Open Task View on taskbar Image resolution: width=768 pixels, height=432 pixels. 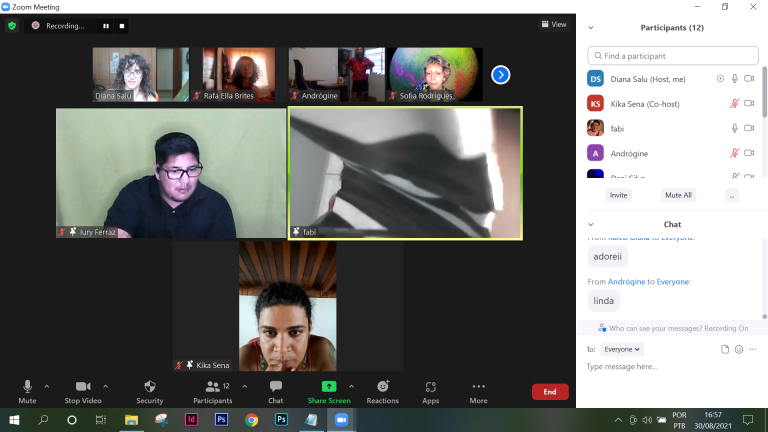101,420
